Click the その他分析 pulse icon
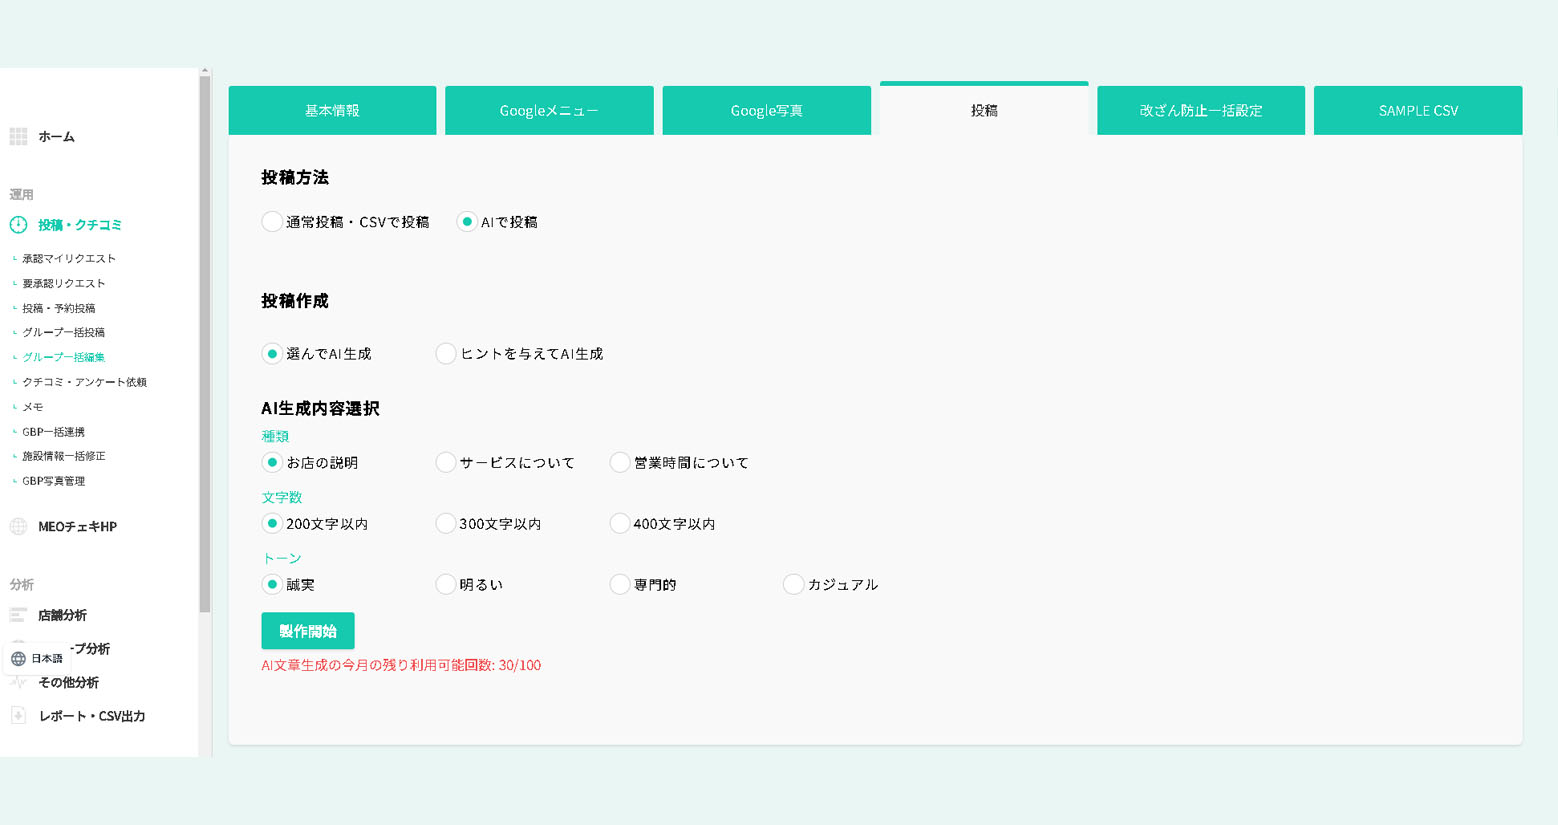Viewport: 1558px width, 825px height. [18, 683]
